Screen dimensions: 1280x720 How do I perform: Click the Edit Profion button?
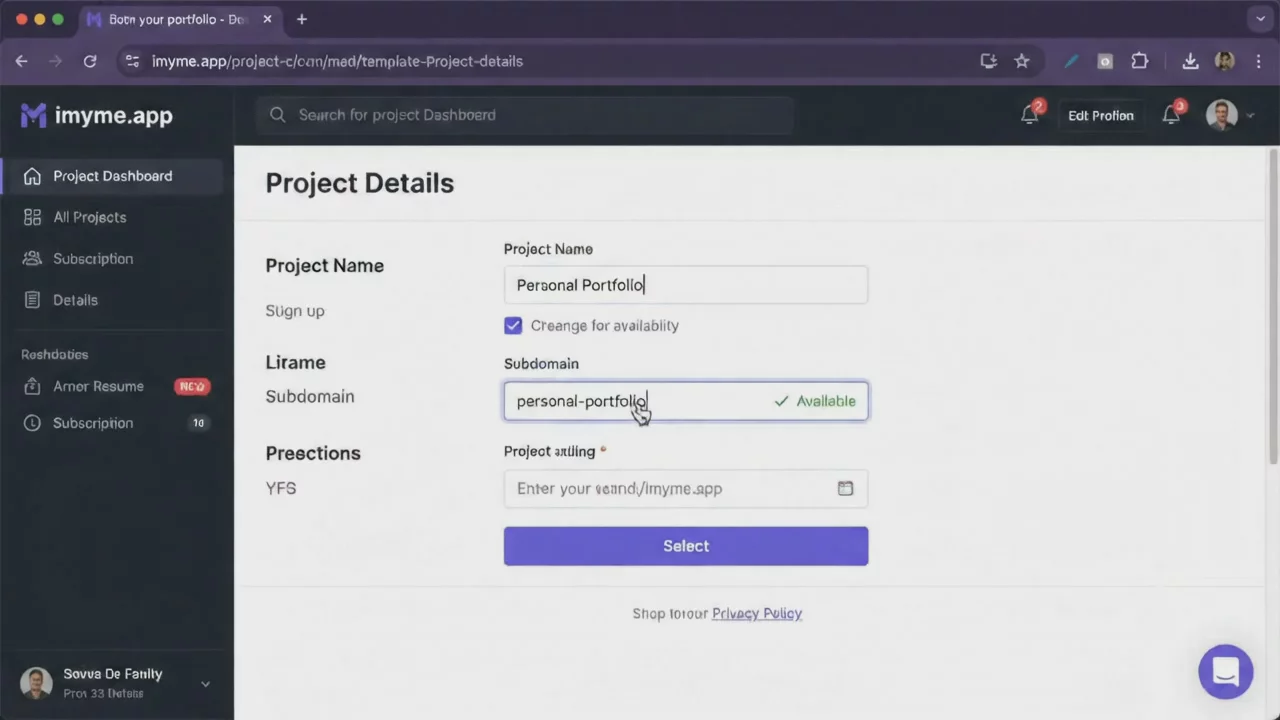tap(1101, 115)
